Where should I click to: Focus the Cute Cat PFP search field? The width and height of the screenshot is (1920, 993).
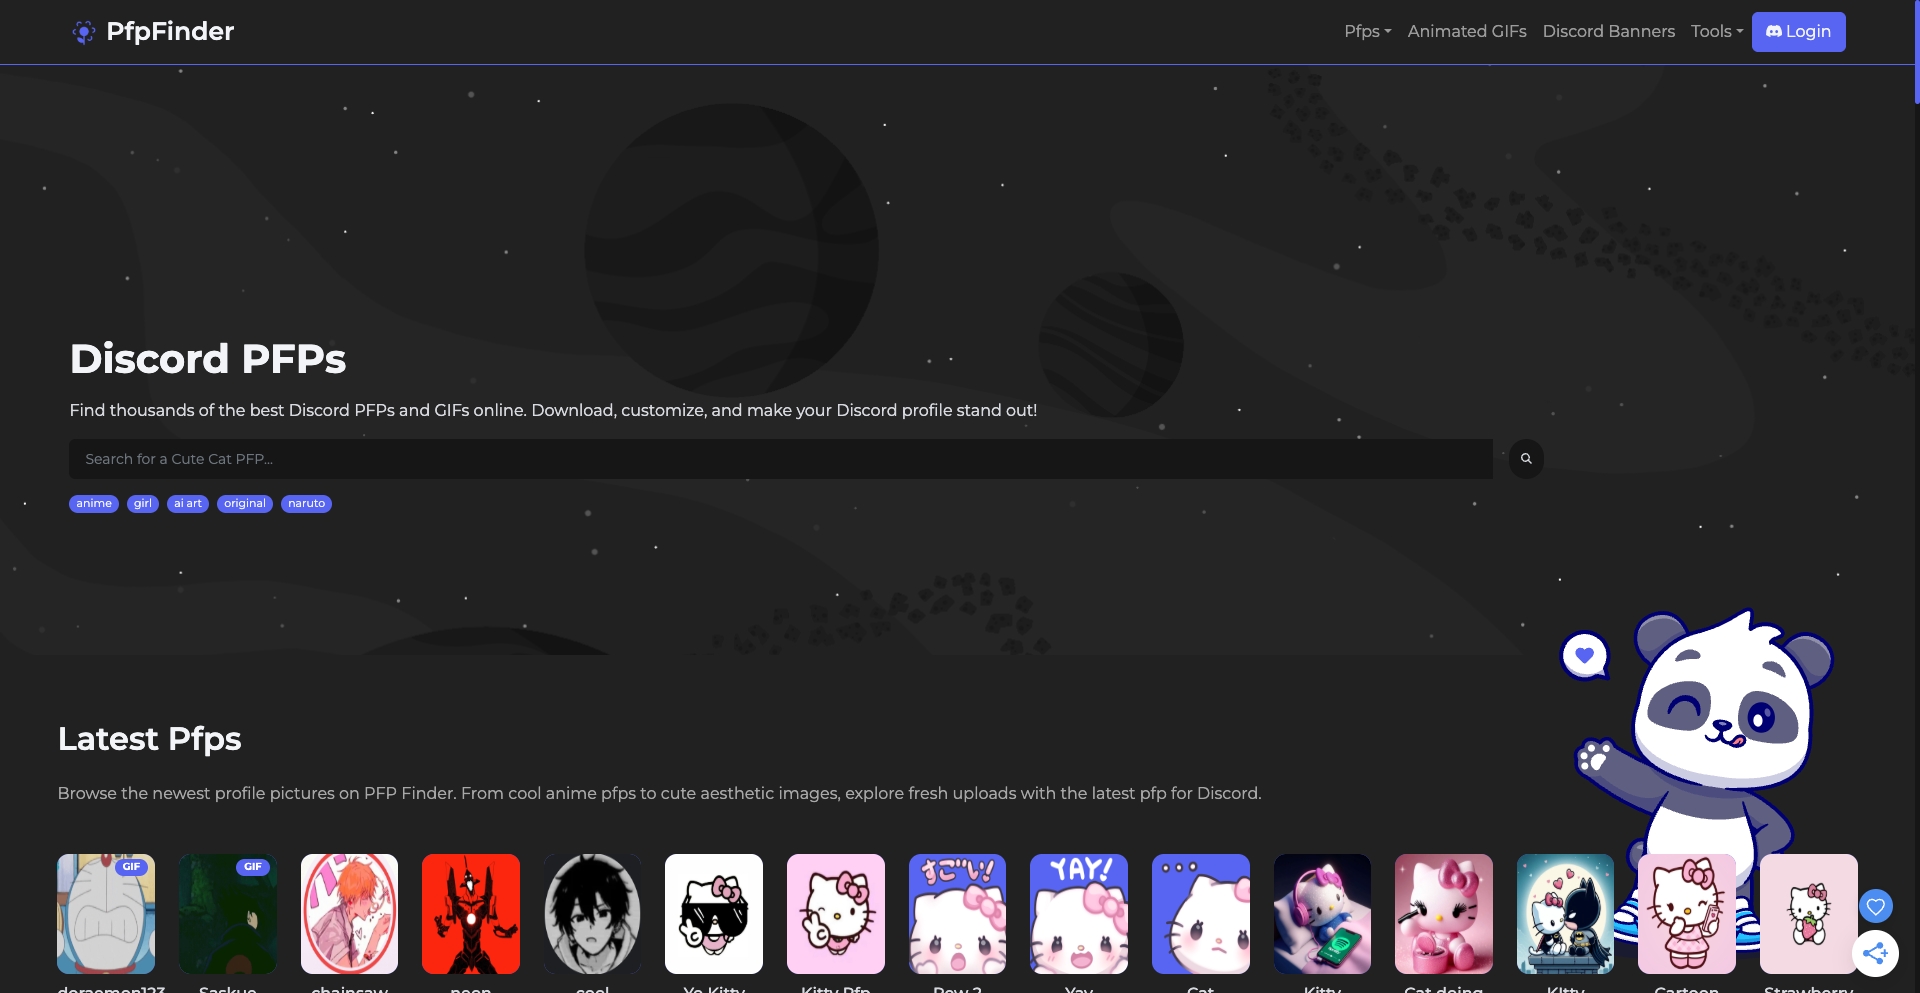pyautogui.click(x=780, y=459)
